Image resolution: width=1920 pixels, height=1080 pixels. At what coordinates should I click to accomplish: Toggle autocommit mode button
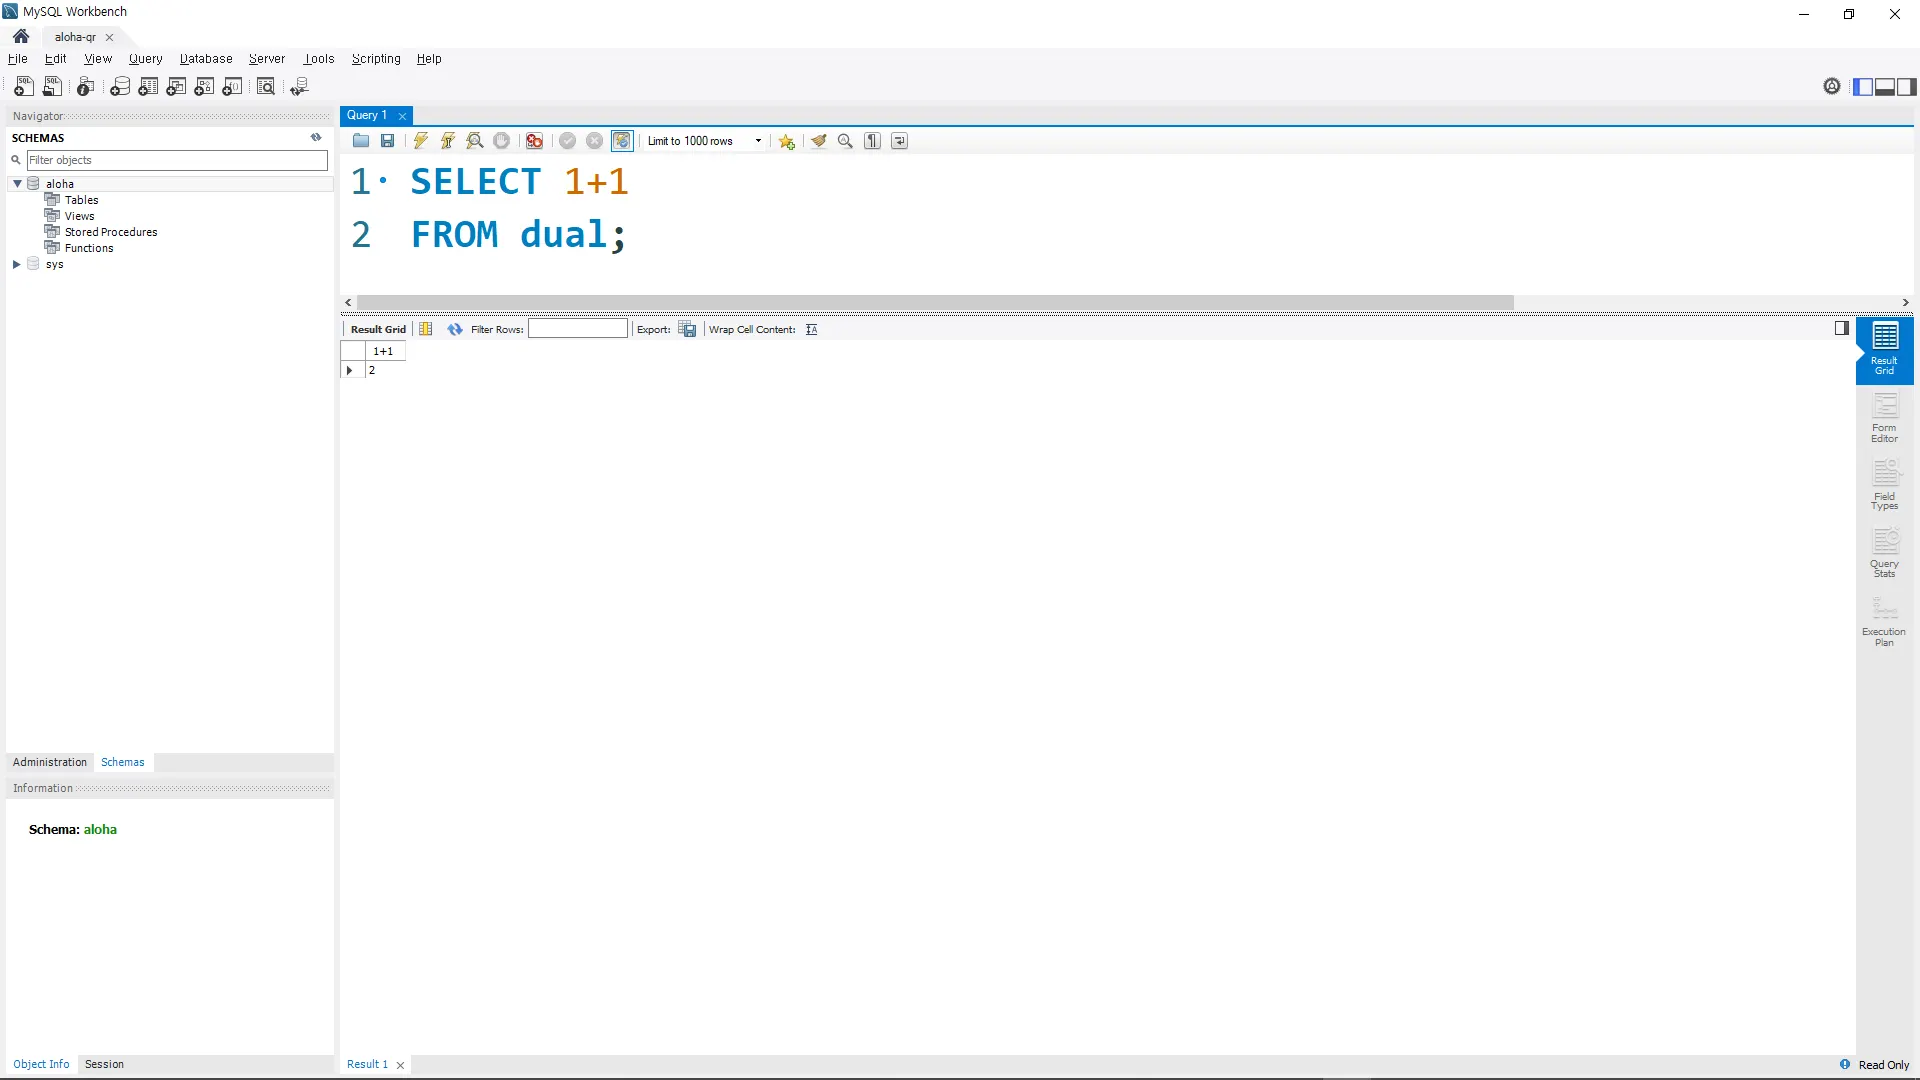click(x=622, y=141)
